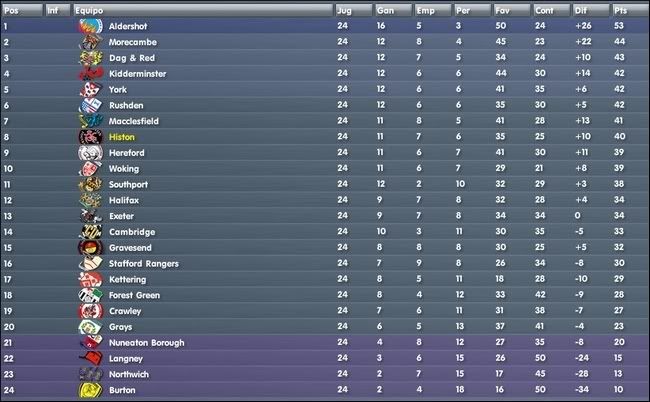This screenshot has height=402, width=650.
Task: Select the Macclesfield team name
Action: (134, 121)
